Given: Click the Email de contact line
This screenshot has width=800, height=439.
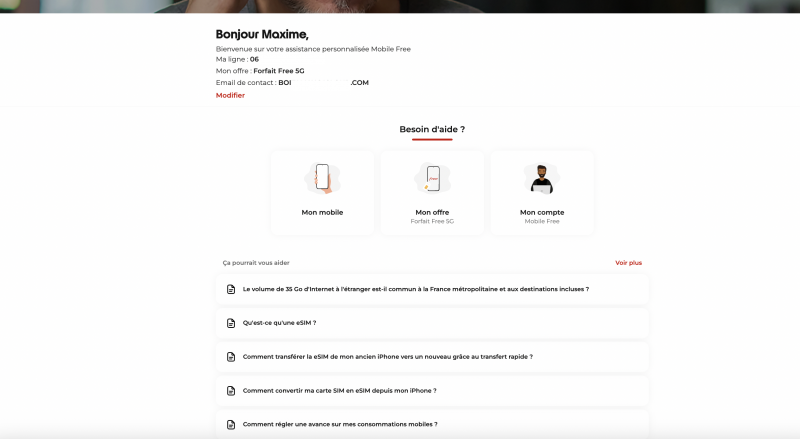Looking at the screenshot, I should [x=292, y=83].
